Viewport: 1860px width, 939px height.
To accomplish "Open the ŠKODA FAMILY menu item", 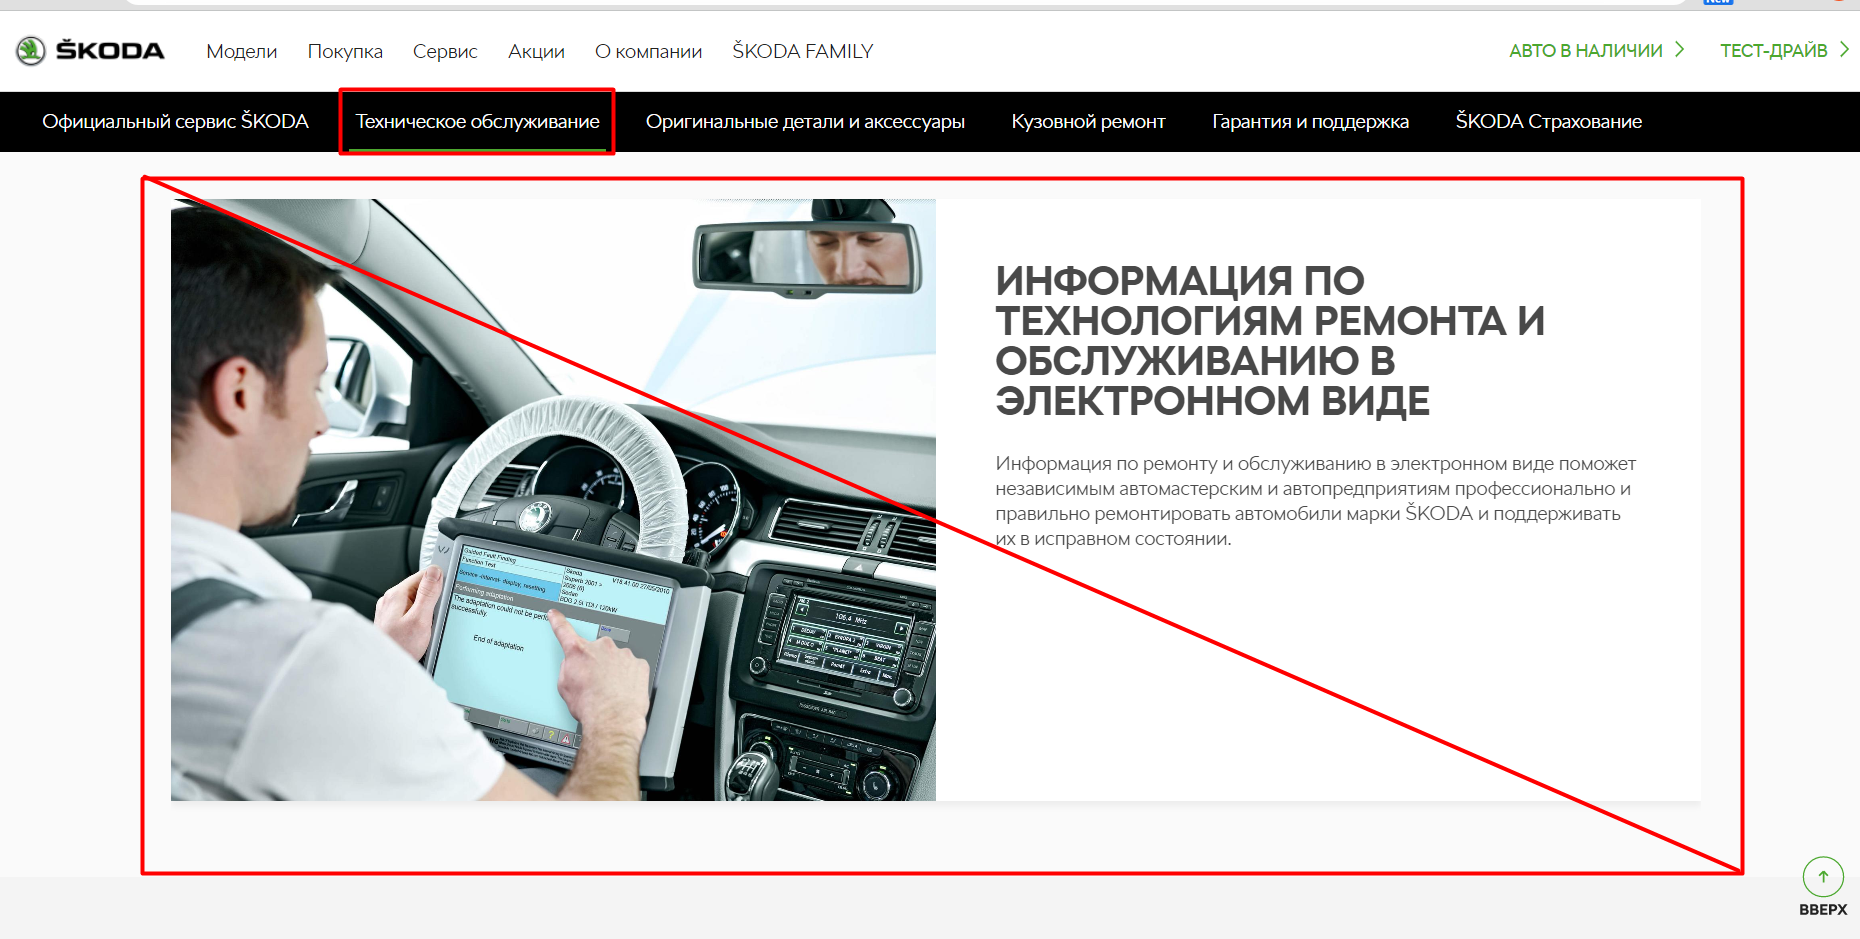I will 802,51.
